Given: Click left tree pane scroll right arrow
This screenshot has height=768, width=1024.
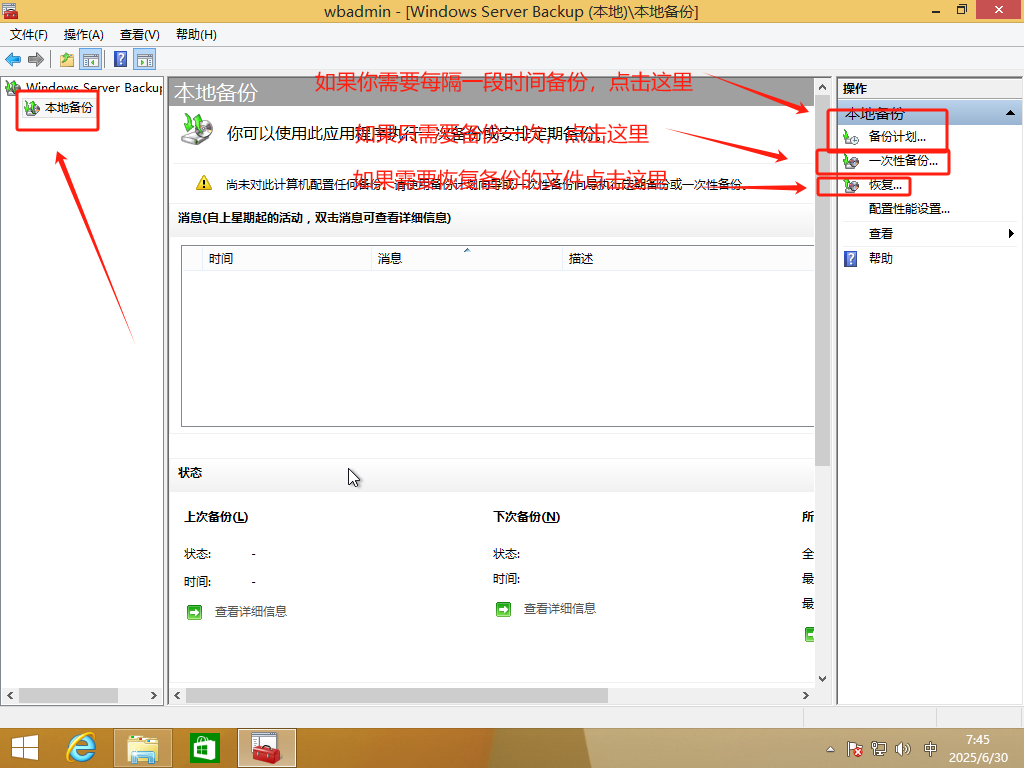Looking at the screenshot, I should pos(153,696).
